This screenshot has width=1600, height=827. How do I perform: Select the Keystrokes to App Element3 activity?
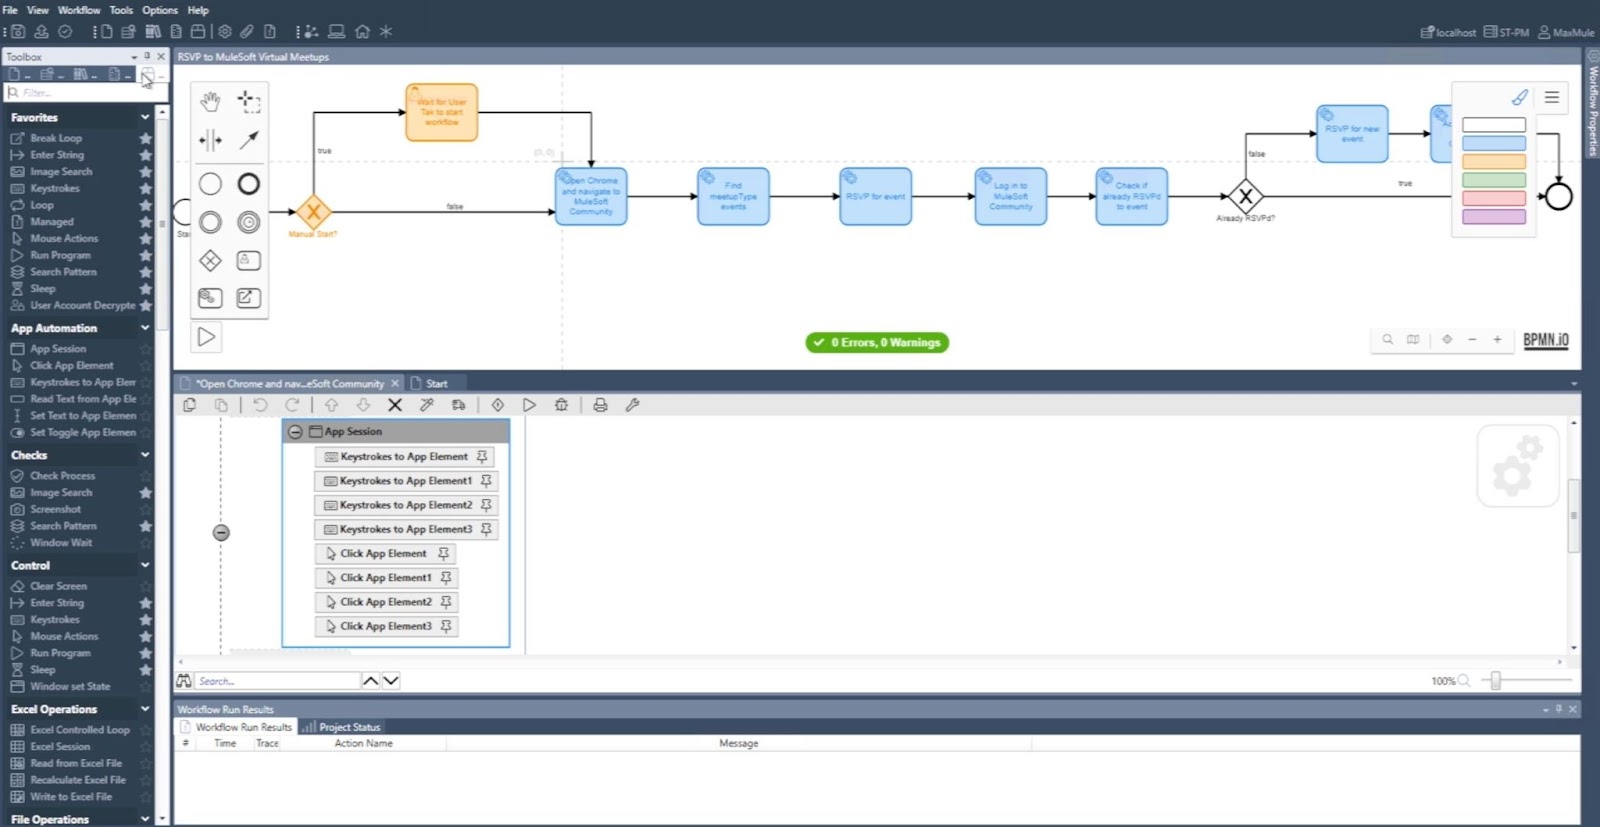[x=406, y=529]
